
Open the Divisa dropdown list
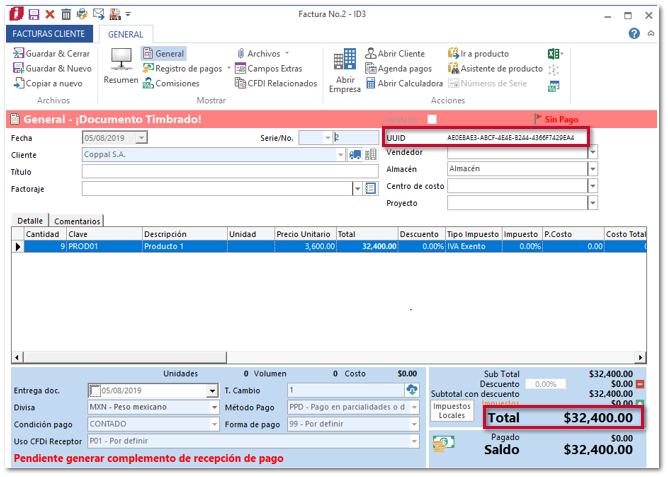pos(213,407)
